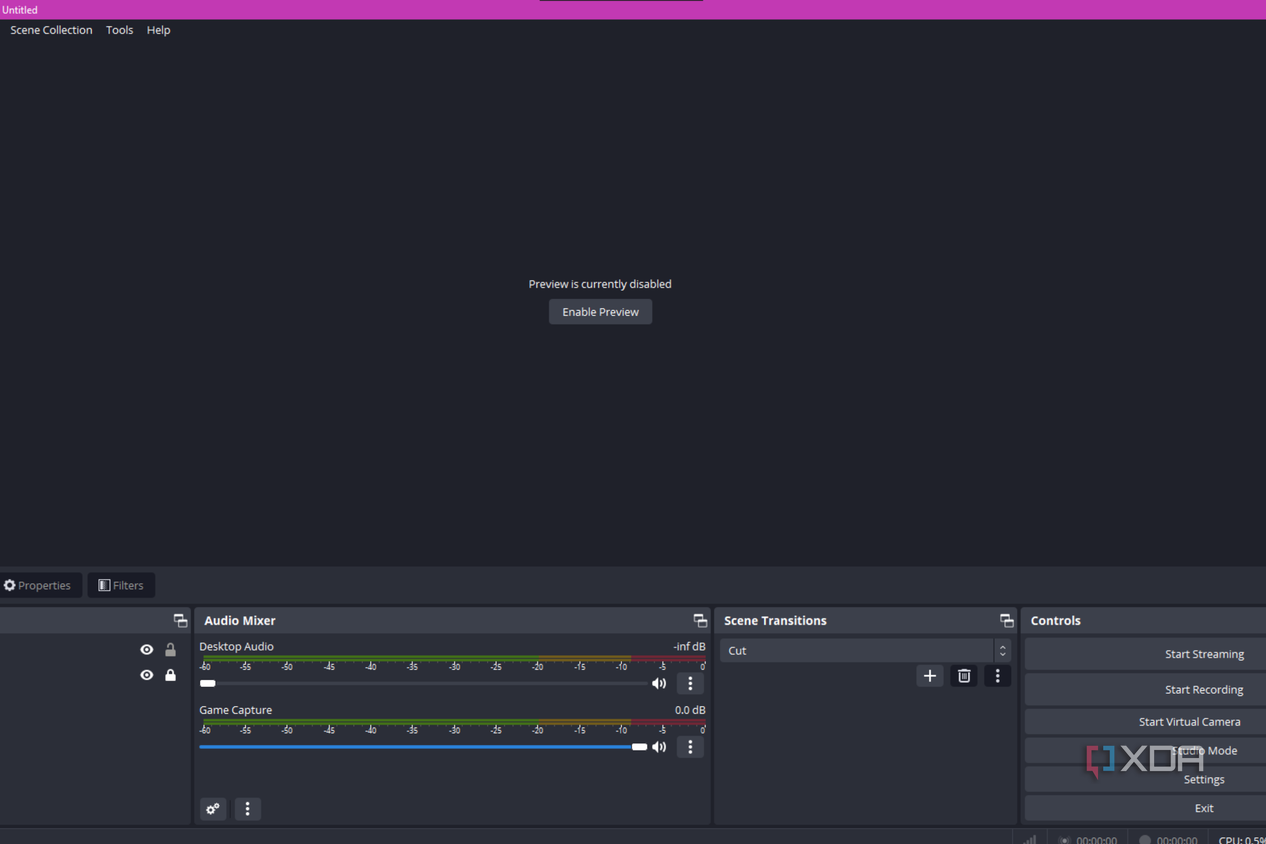Open Advanced Audio Properties gears icon

213,809
